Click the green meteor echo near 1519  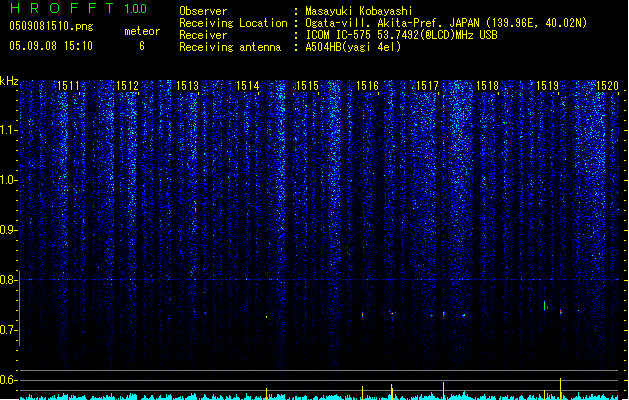544,305
